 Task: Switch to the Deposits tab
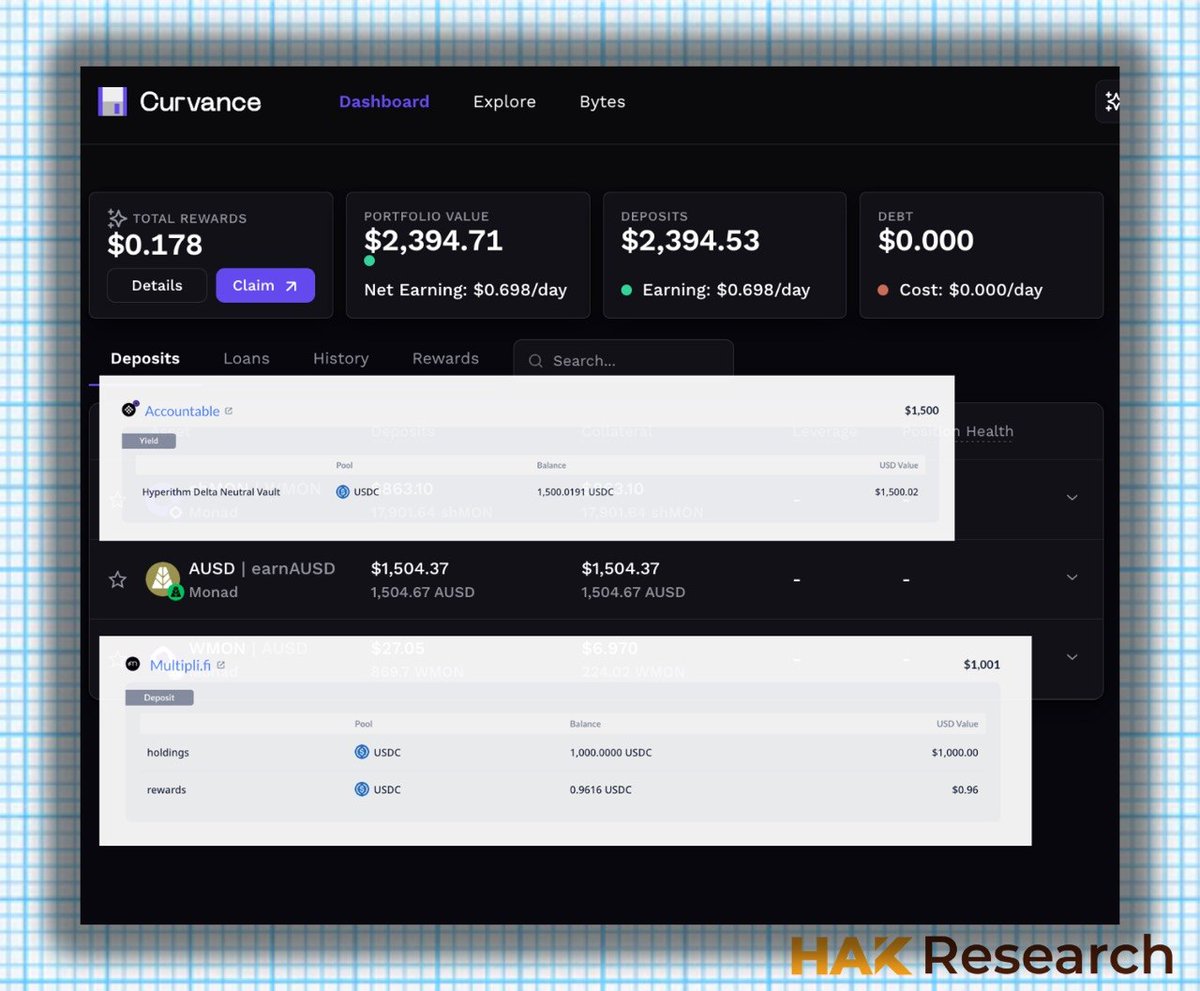[x=145, y=358]
